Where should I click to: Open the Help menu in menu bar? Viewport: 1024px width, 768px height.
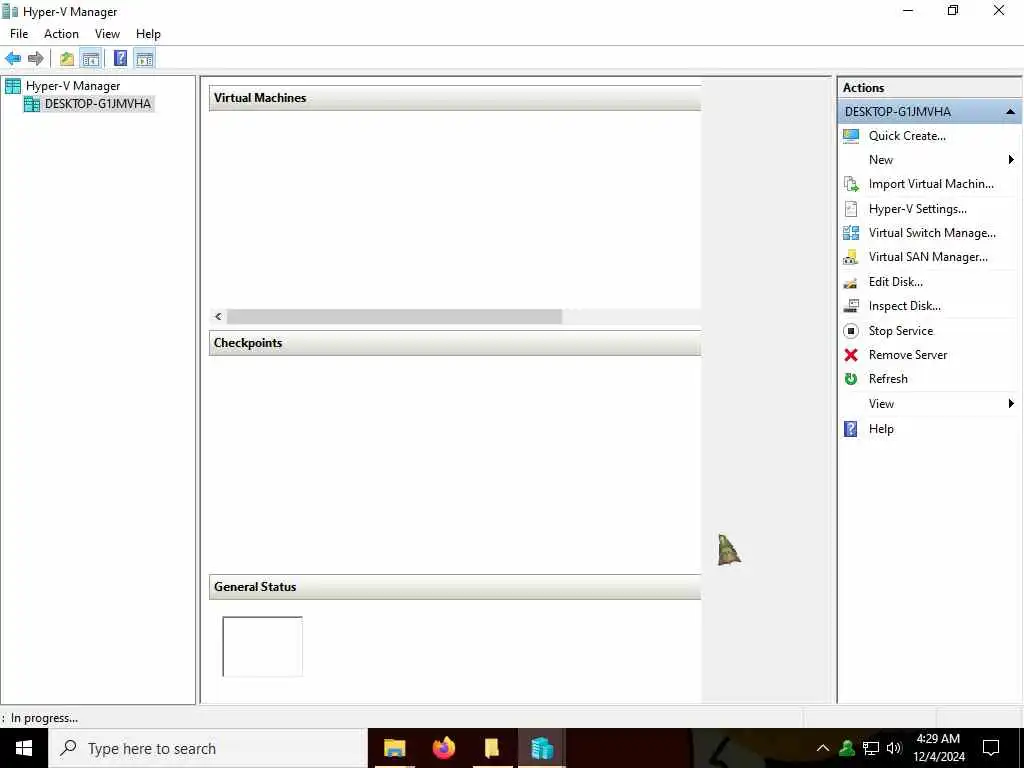point(148,34)
